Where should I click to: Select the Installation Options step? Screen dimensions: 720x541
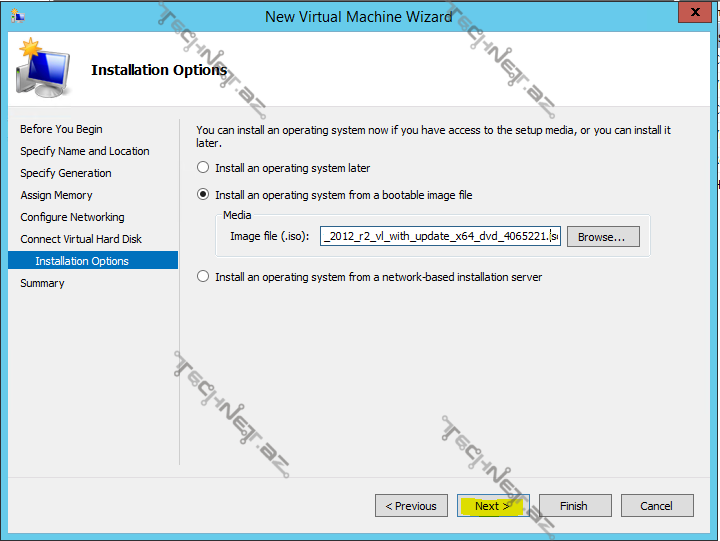coord(82,261)
